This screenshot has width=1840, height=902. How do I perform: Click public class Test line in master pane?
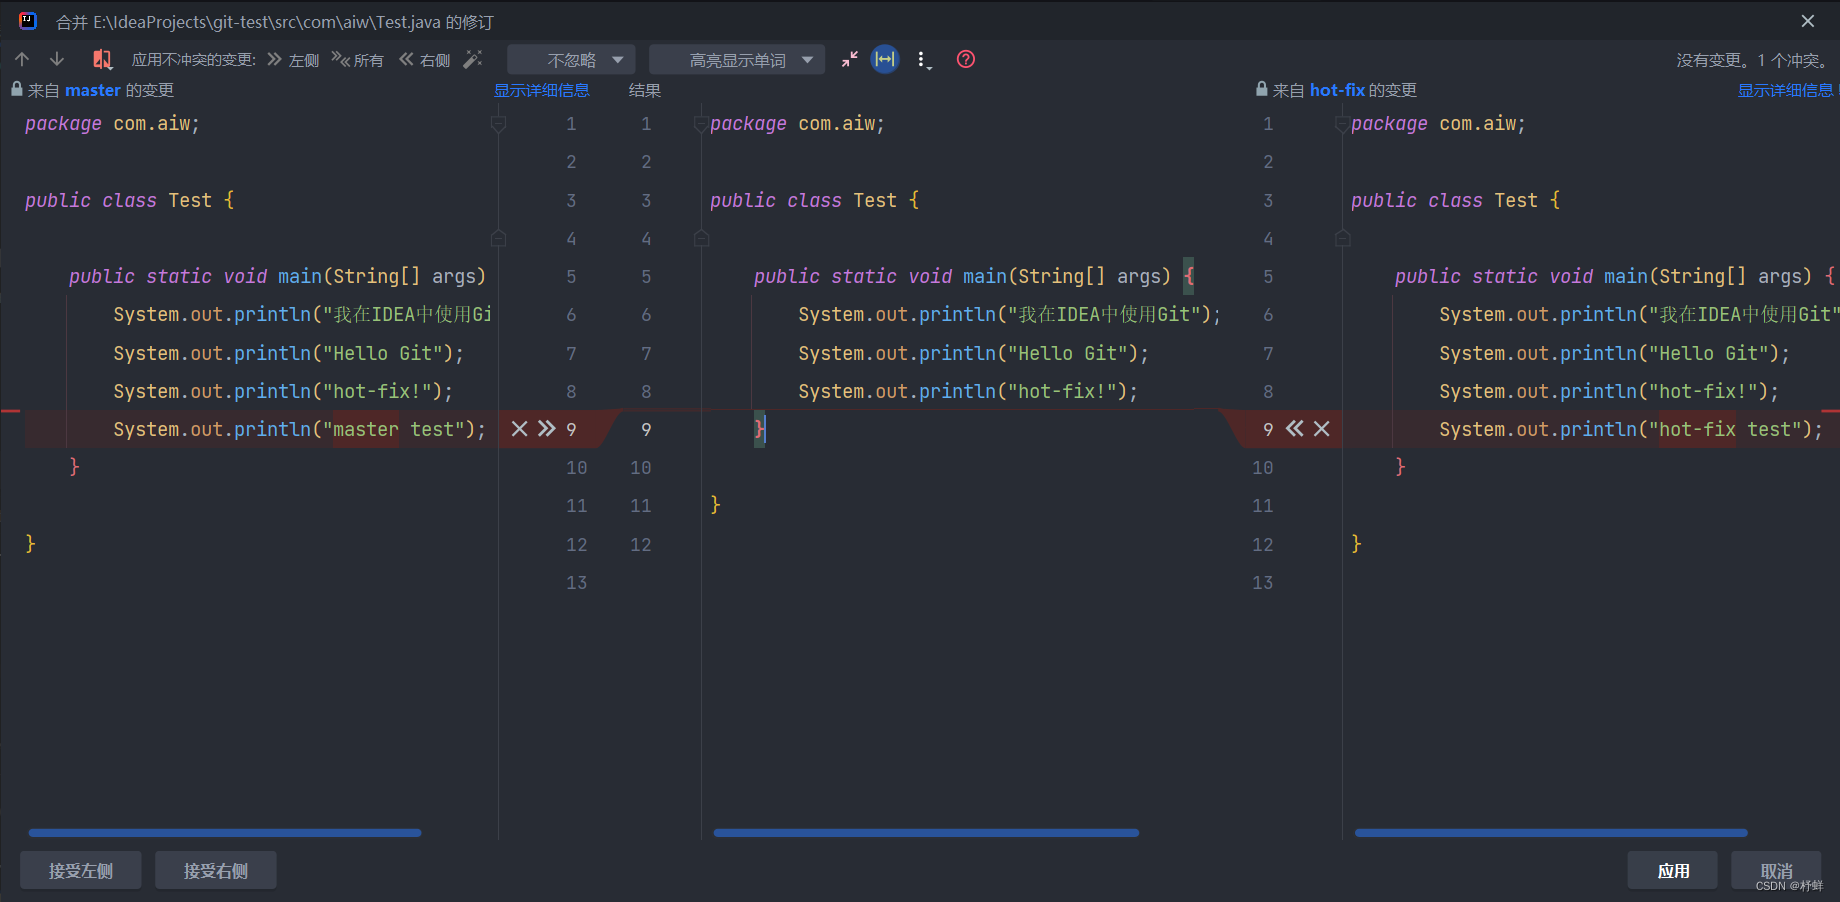pos(130,200)
